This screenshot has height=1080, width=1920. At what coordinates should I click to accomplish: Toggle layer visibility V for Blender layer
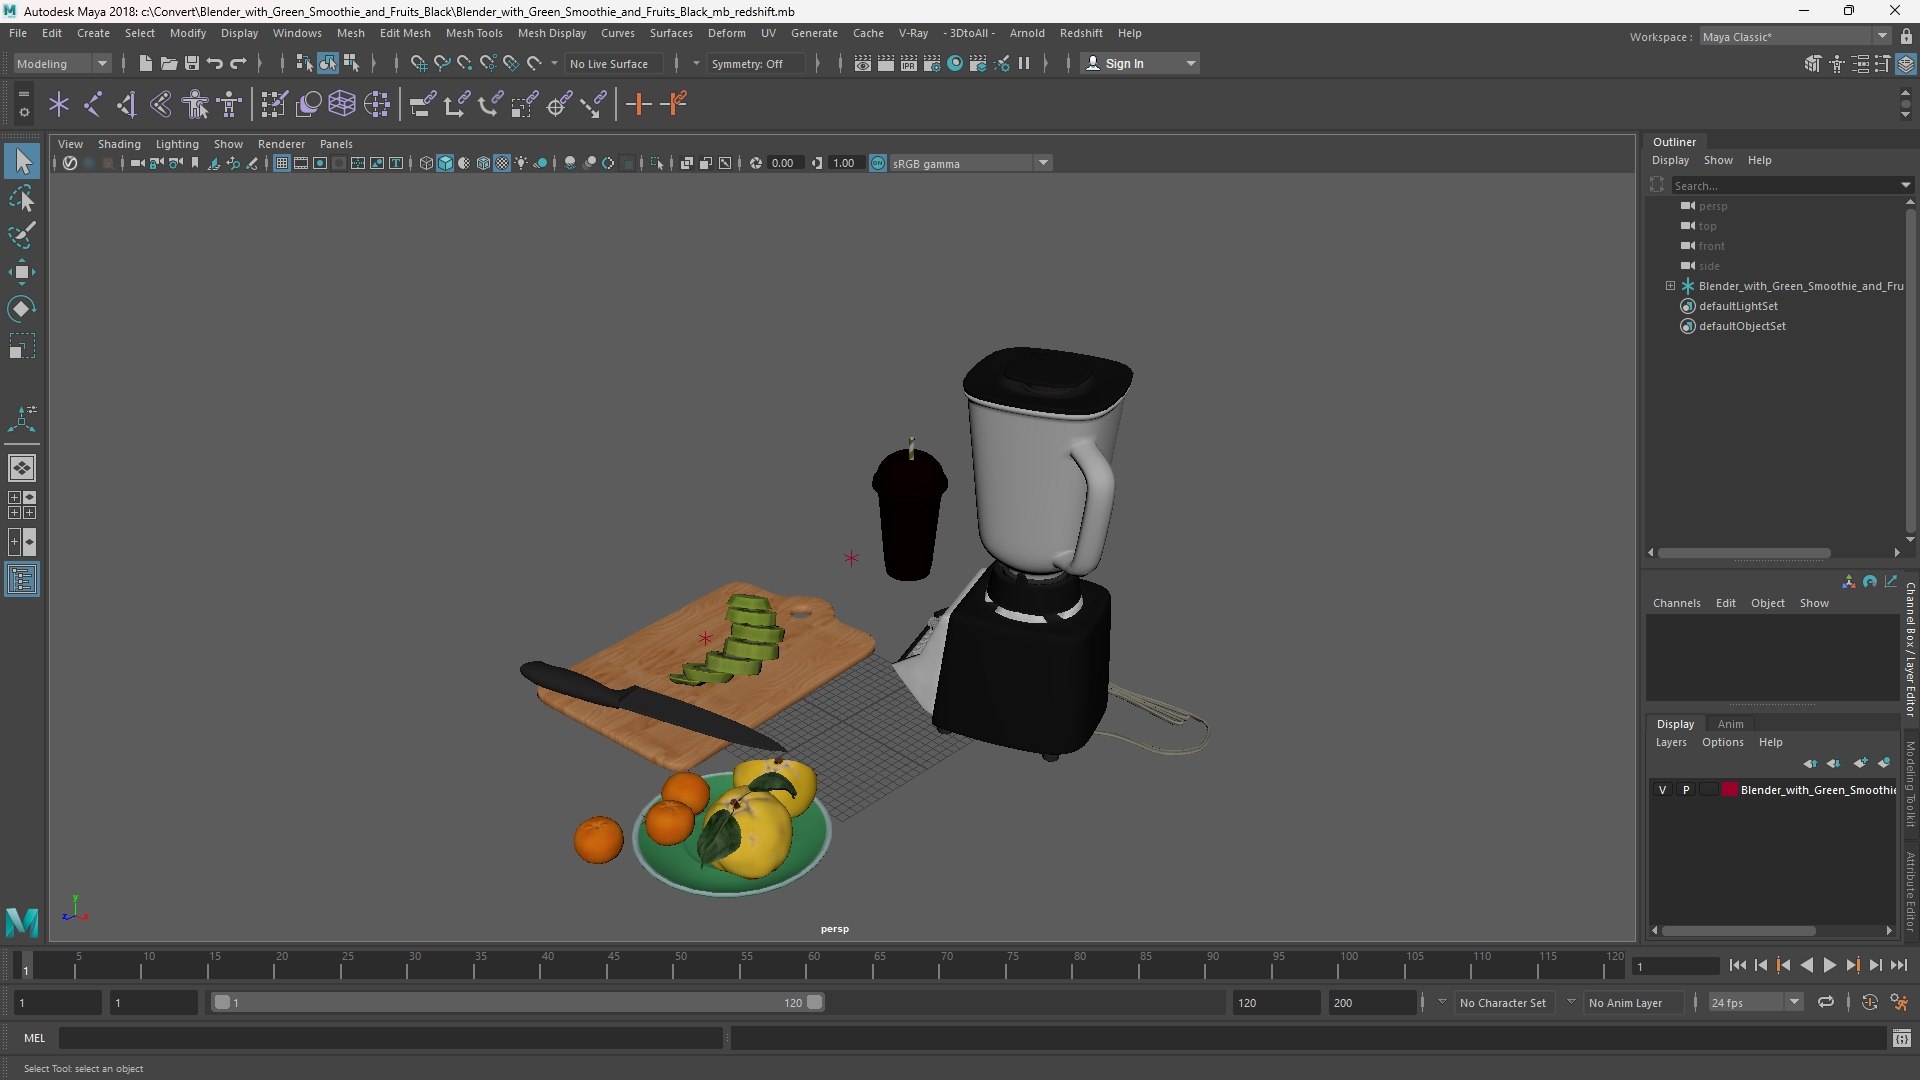[1662, 790]
